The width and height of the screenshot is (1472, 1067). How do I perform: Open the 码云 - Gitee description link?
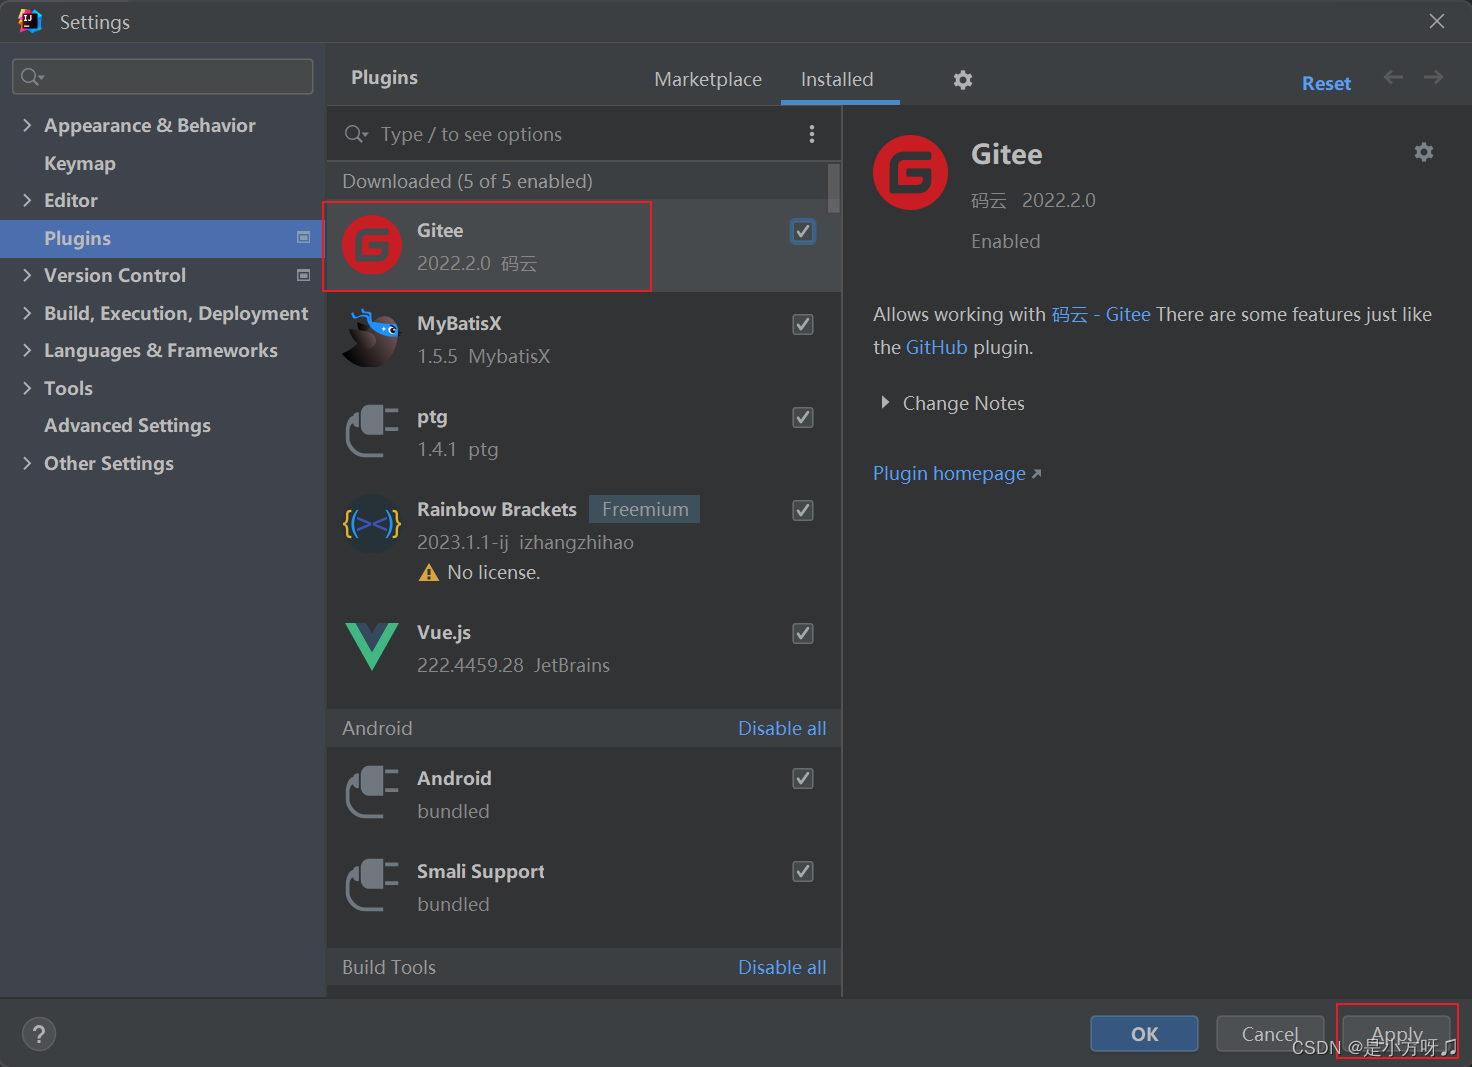point(1101,314)
